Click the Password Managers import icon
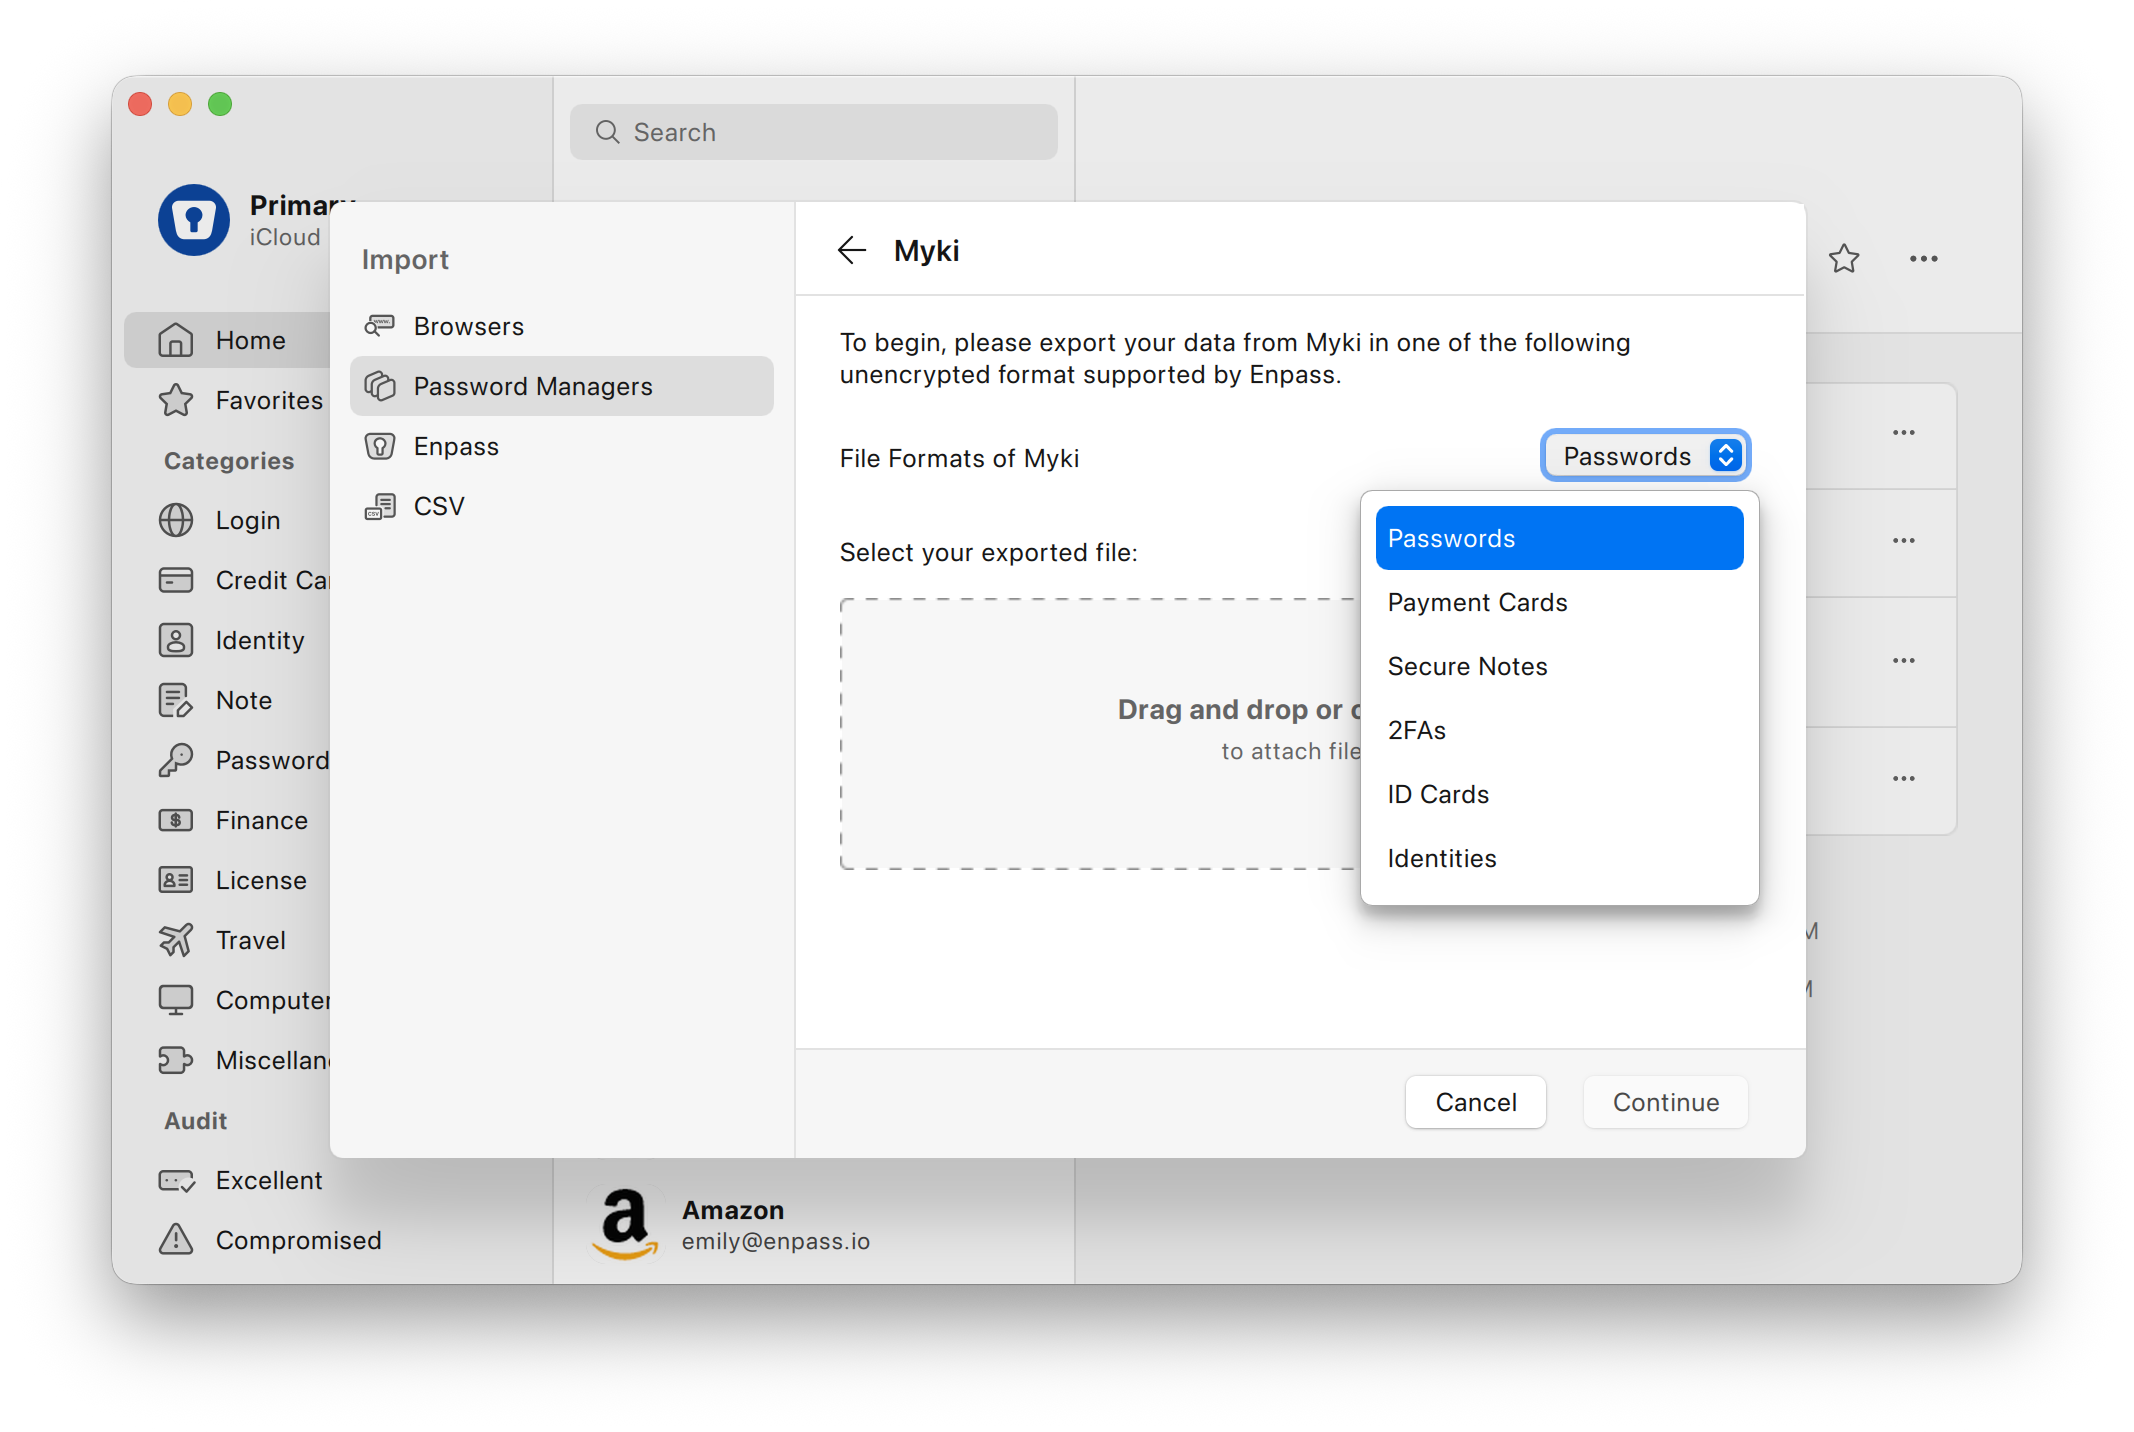 (380, 386)
